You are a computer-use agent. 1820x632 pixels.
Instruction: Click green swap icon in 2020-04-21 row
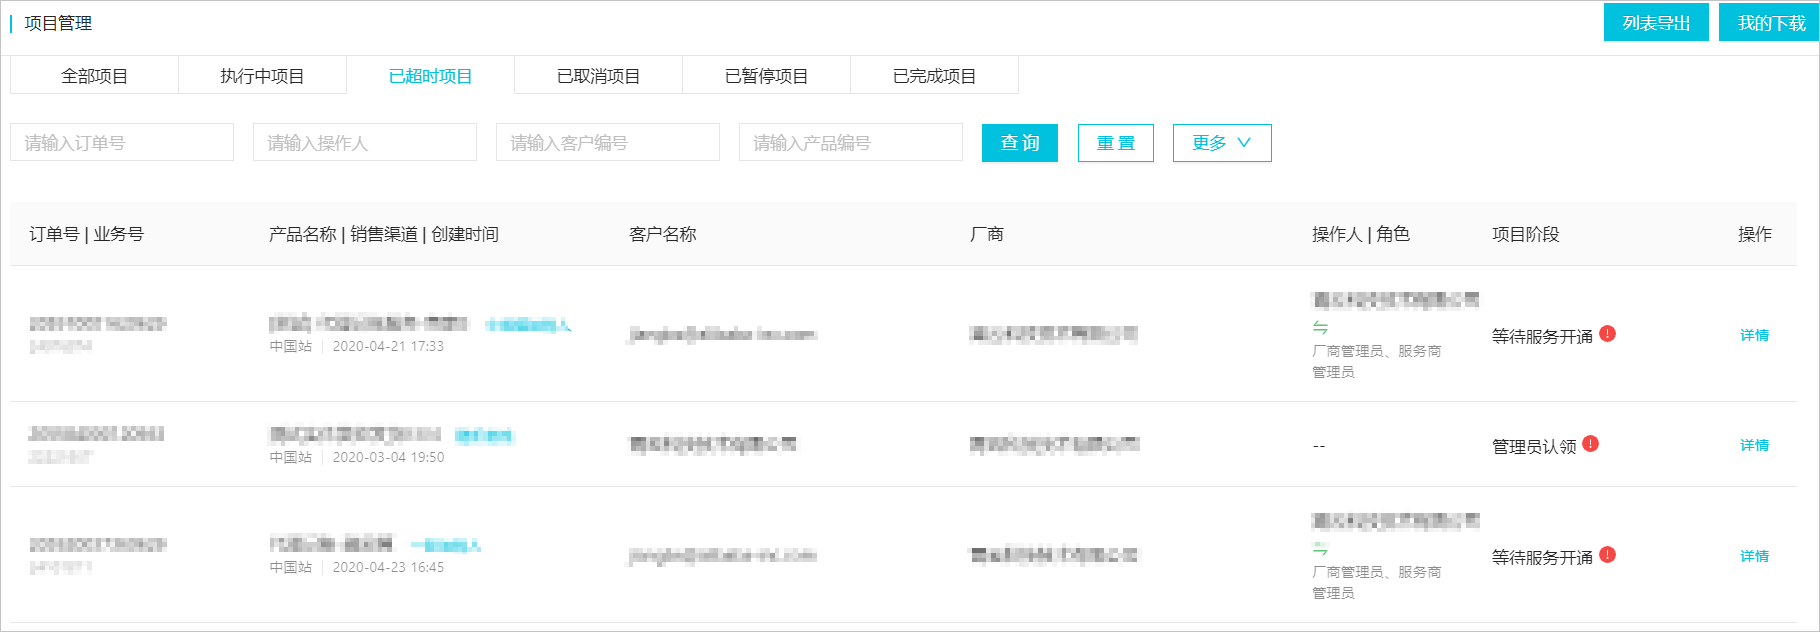click(x=1320, y=327)
